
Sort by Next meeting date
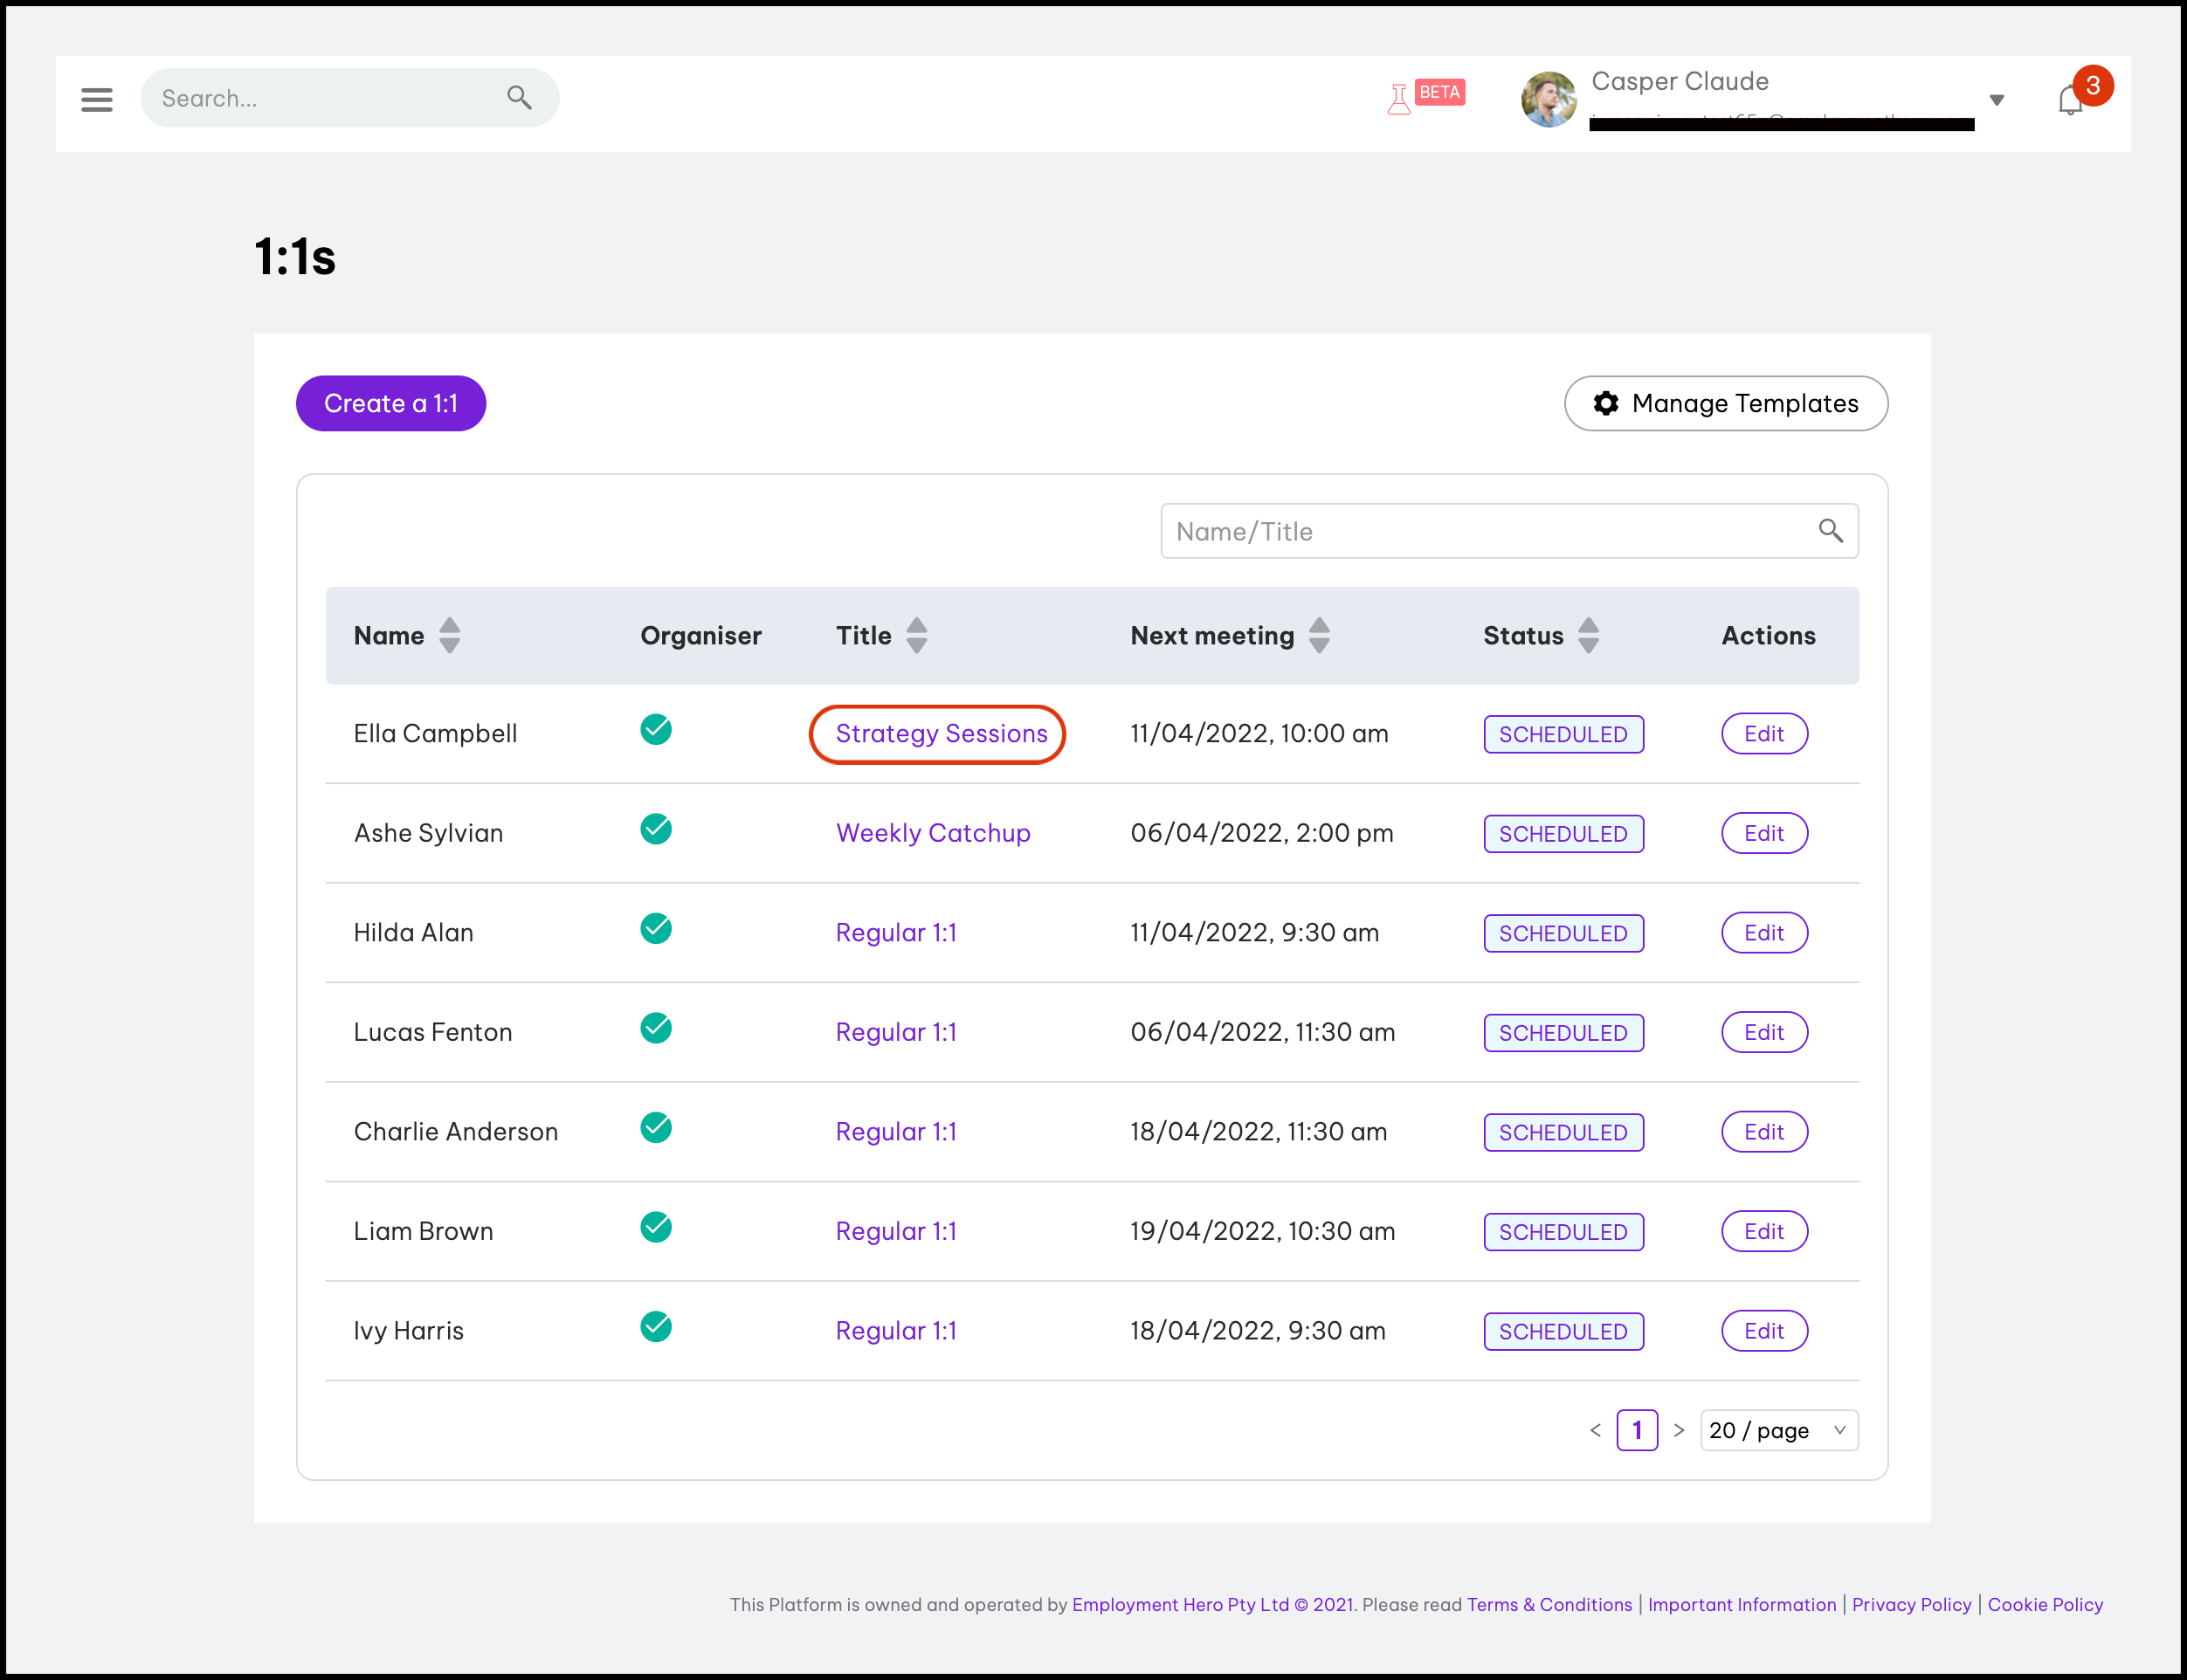1319,636
